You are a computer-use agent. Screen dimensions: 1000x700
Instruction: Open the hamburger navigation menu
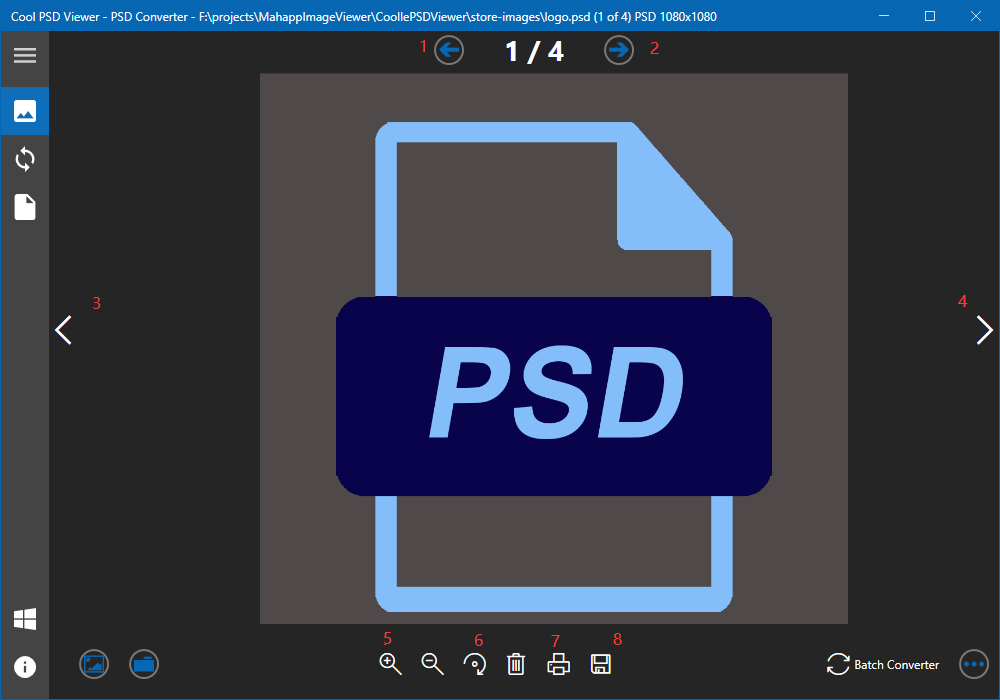pyautogui.click(x=24, y=56)
